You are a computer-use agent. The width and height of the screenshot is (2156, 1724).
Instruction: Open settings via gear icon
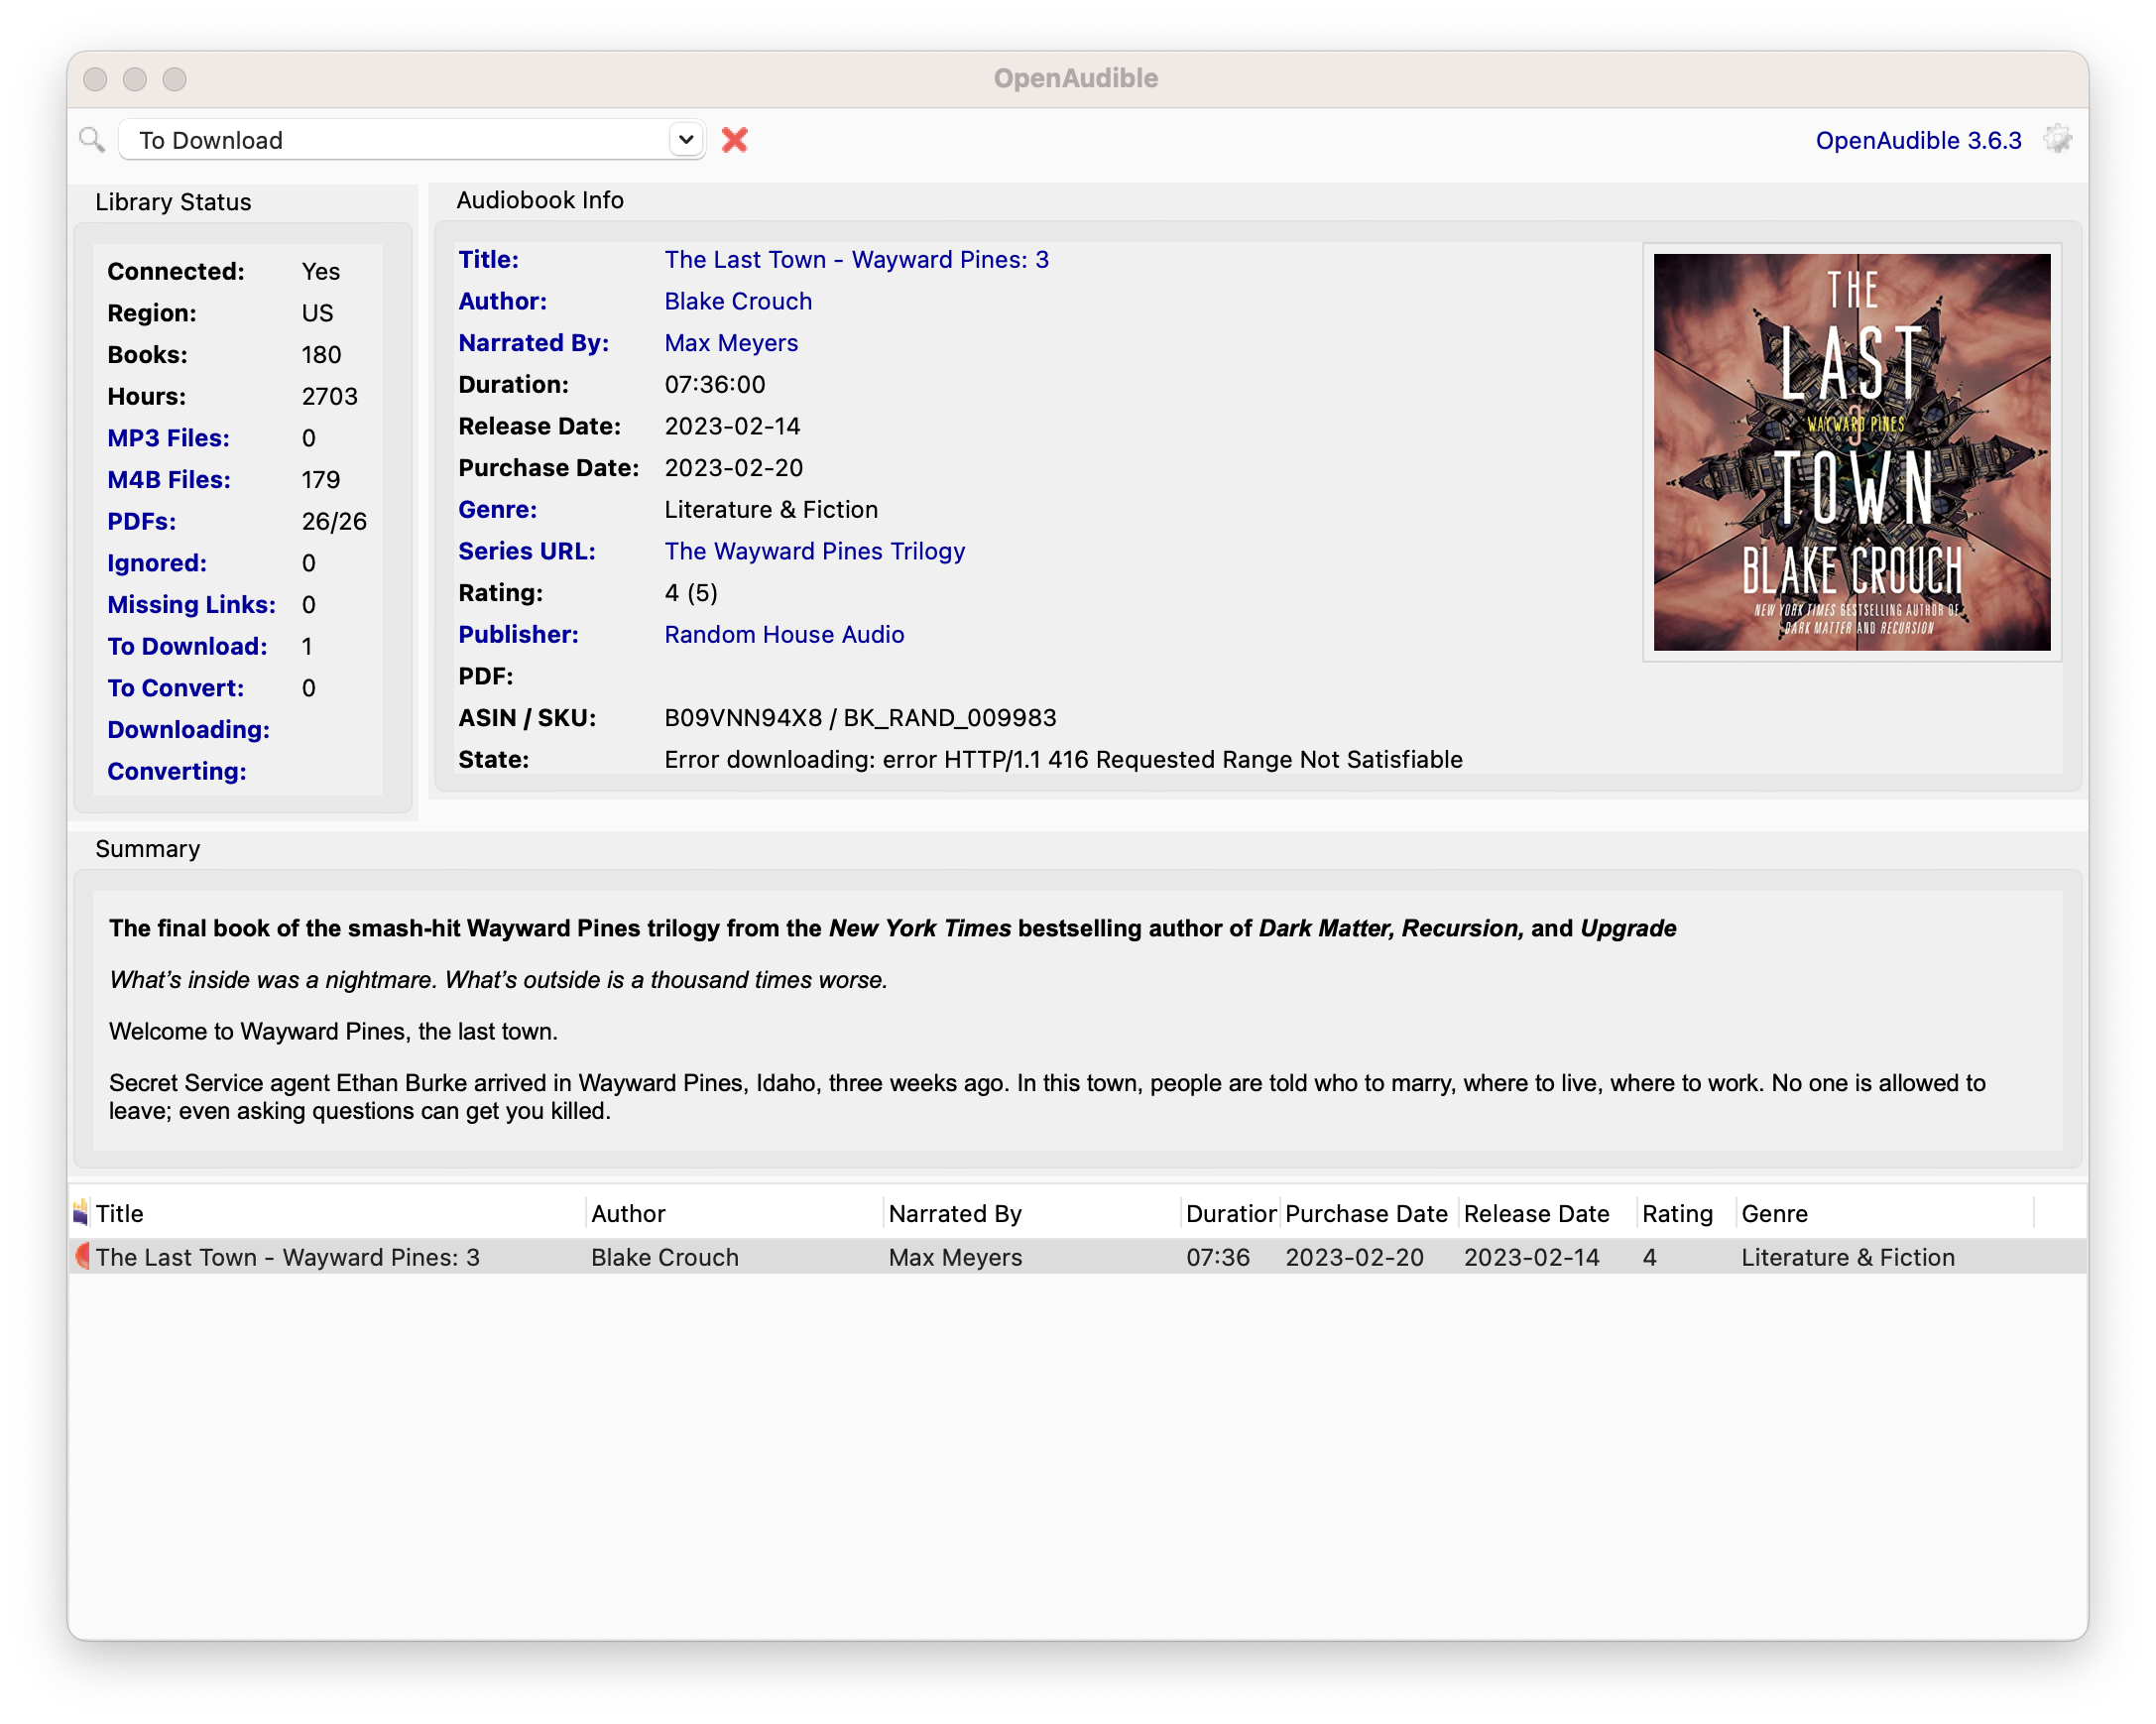pyautogui.click(x=2057, y=140)
